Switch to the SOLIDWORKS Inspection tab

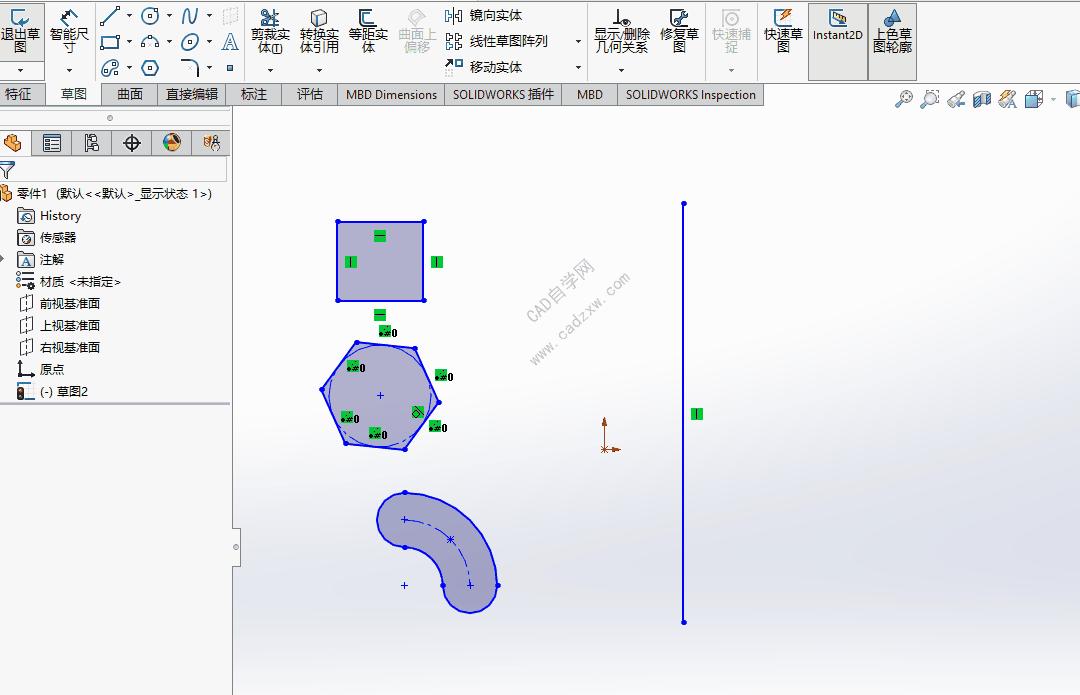click(x=693, y=93)
